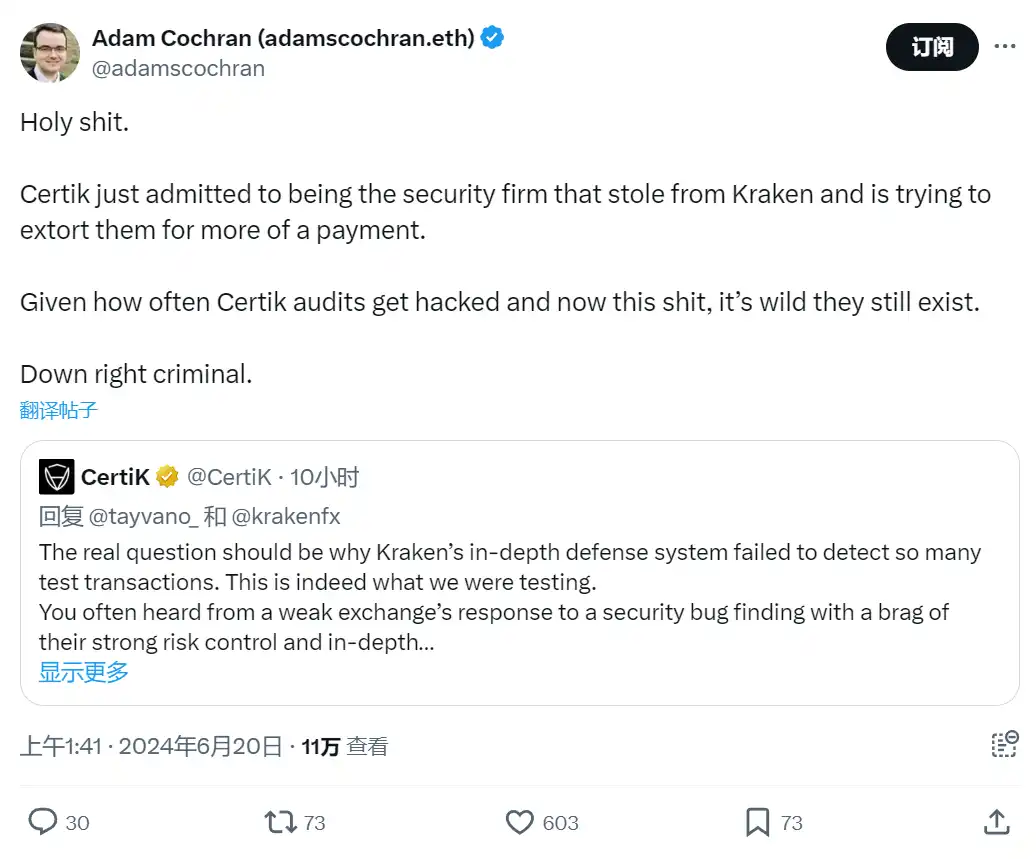Click the CertiK shield logo avatar

[57, 477]
